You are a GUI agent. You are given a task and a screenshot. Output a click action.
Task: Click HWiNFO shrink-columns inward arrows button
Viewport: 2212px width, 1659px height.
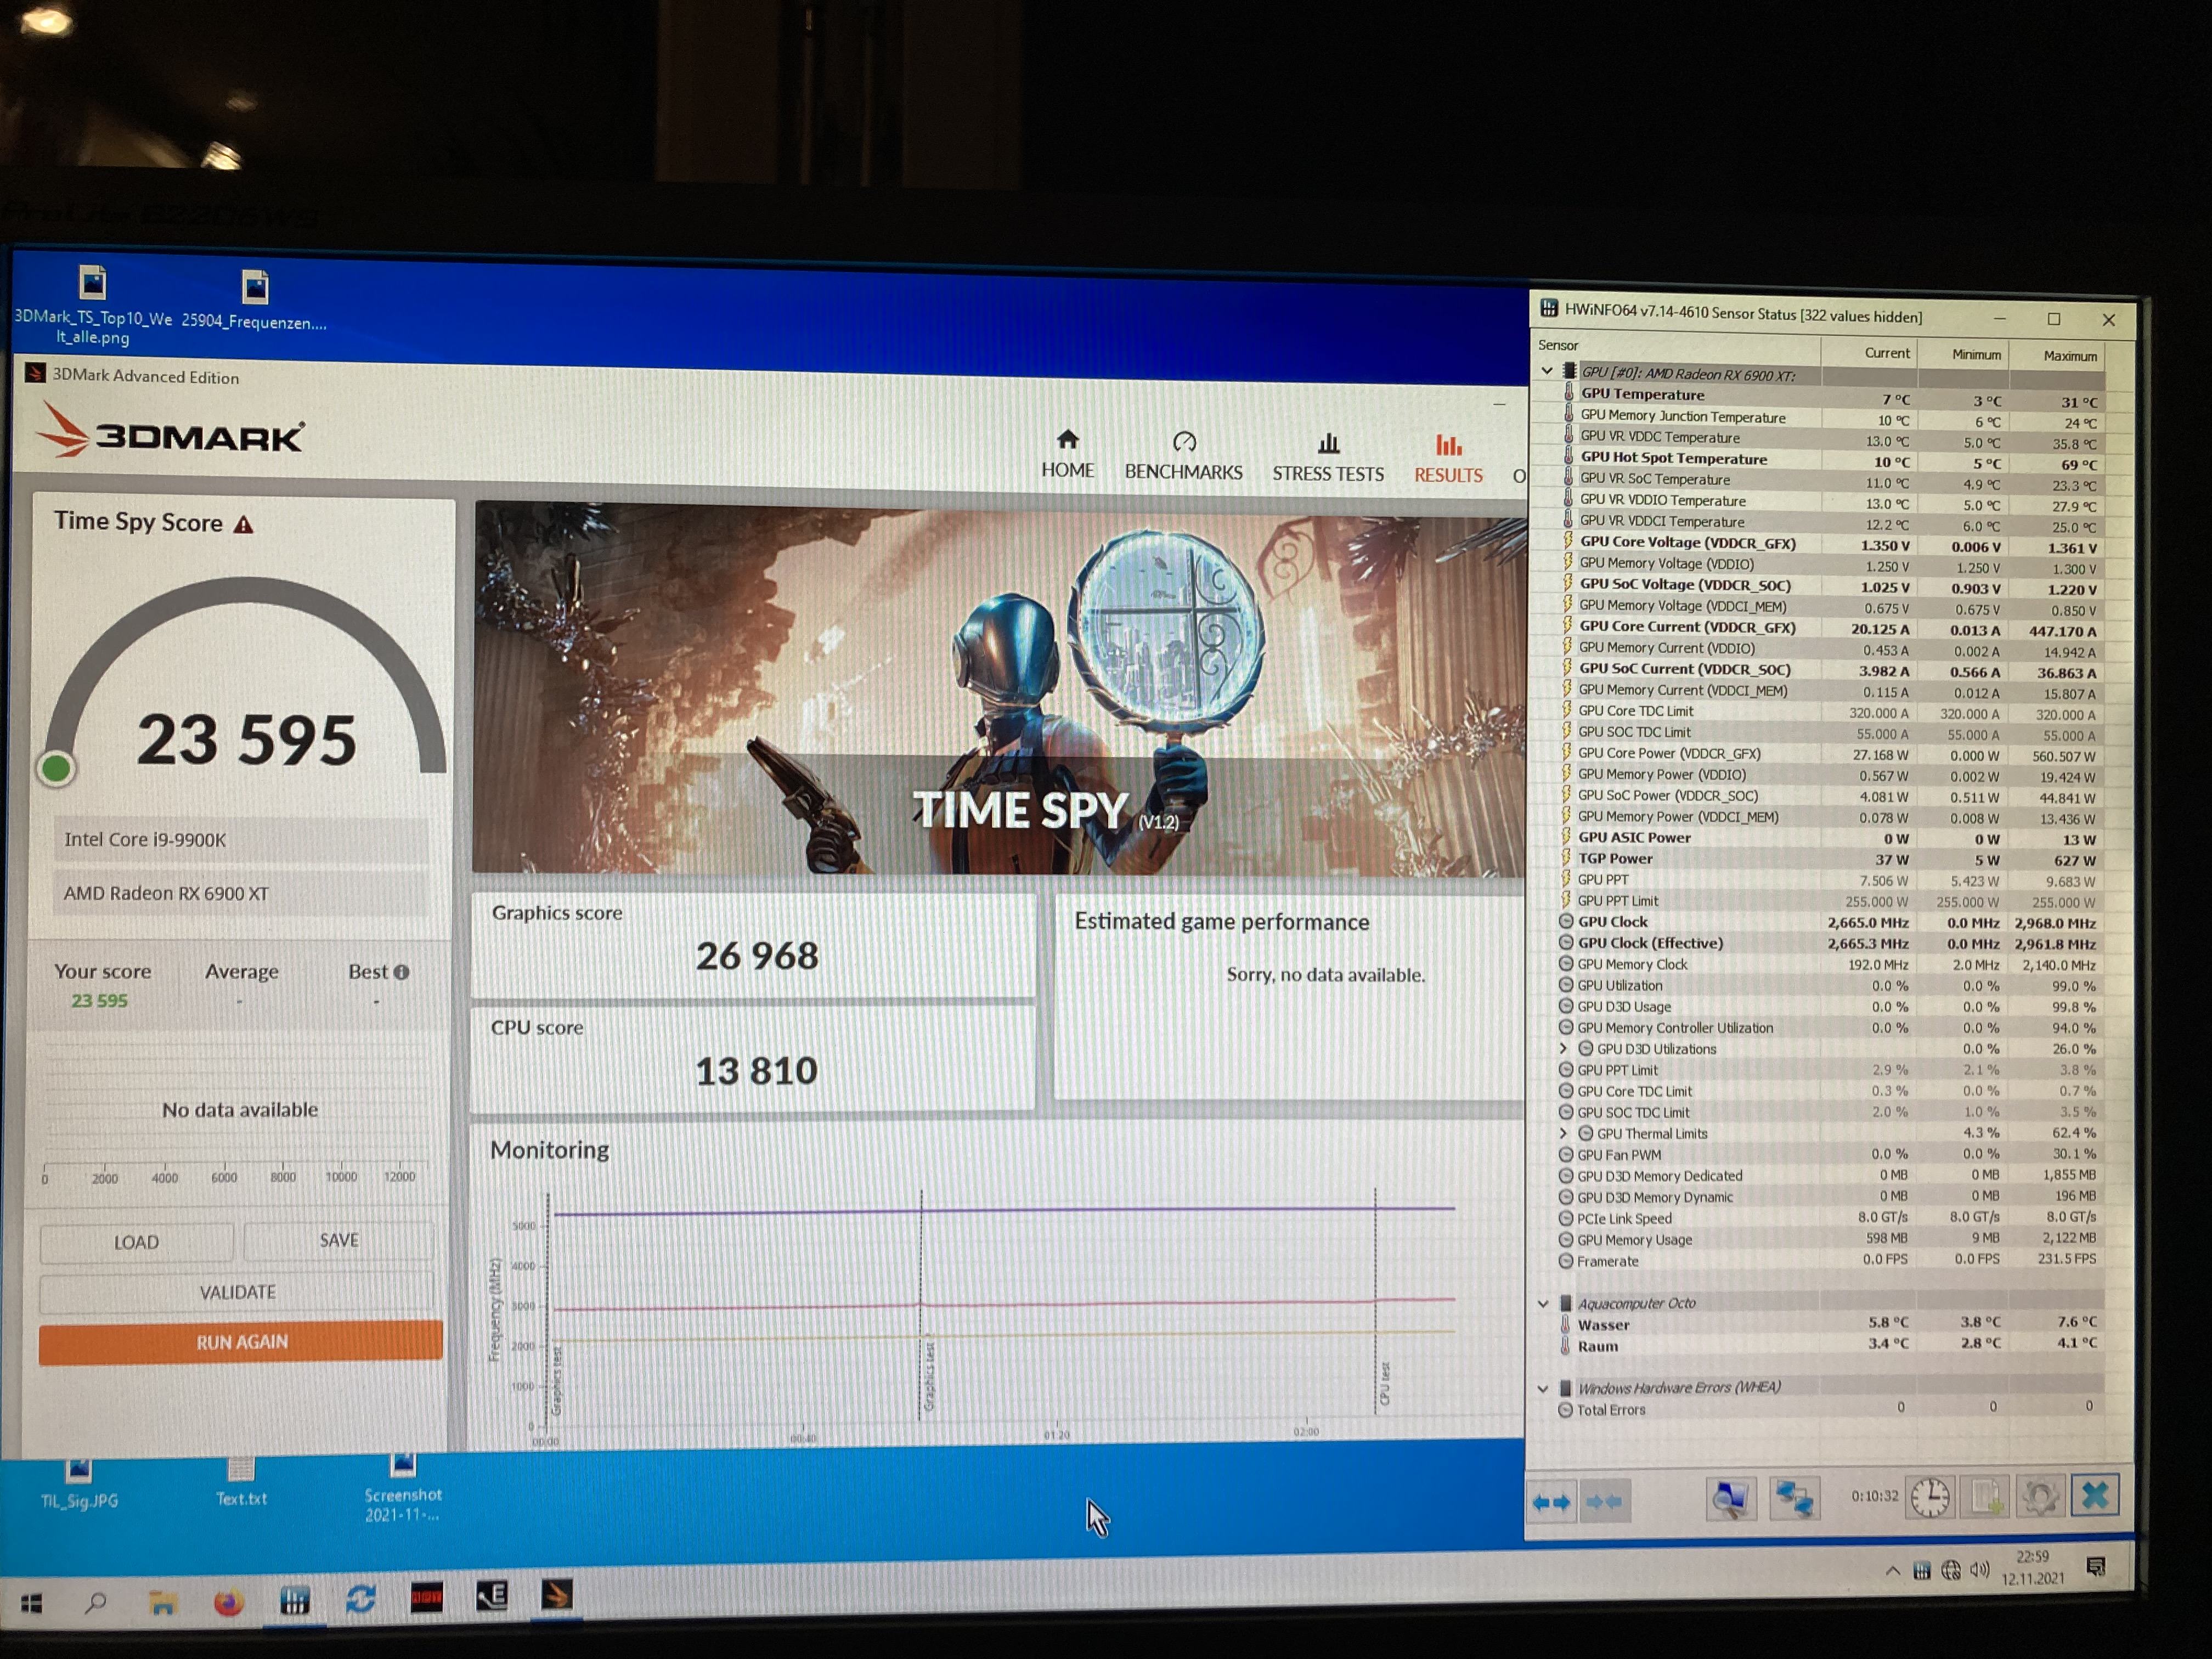1604,1502
